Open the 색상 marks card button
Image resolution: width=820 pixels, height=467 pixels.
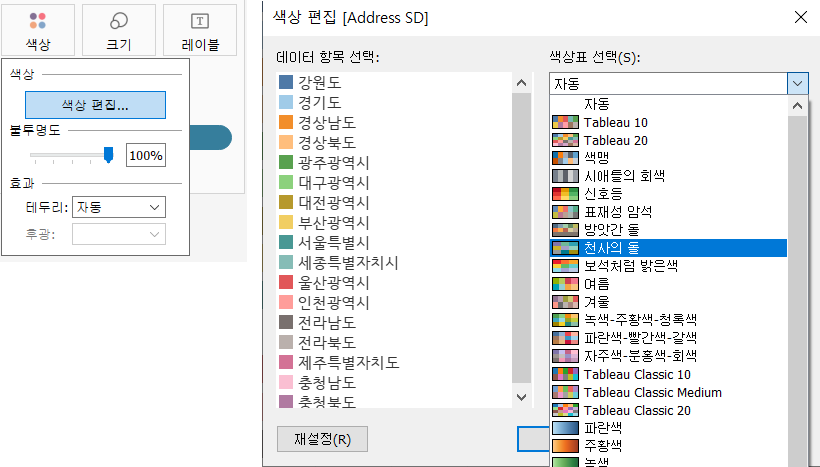38,30
